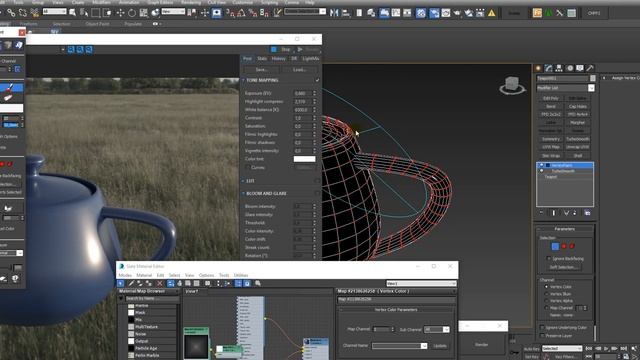Viewport: 640px width, 360px height.
Task: Open the Modes menu in Material Editor
Action: (125, 276)
